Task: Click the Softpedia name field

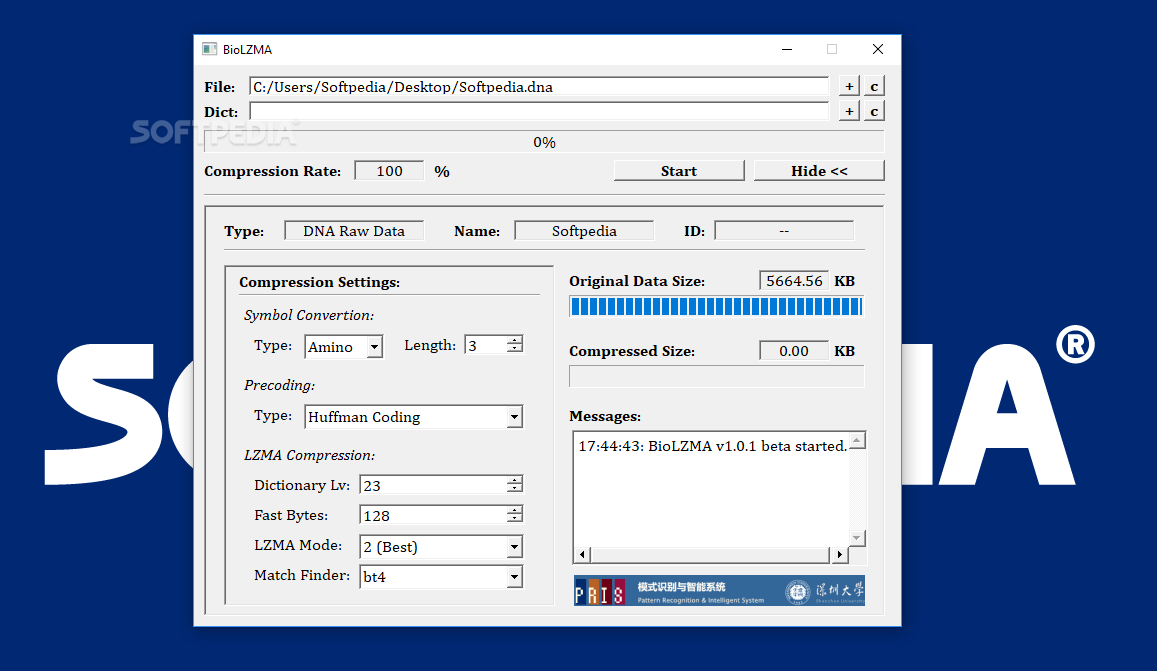Action: click(x=584, y=231)
